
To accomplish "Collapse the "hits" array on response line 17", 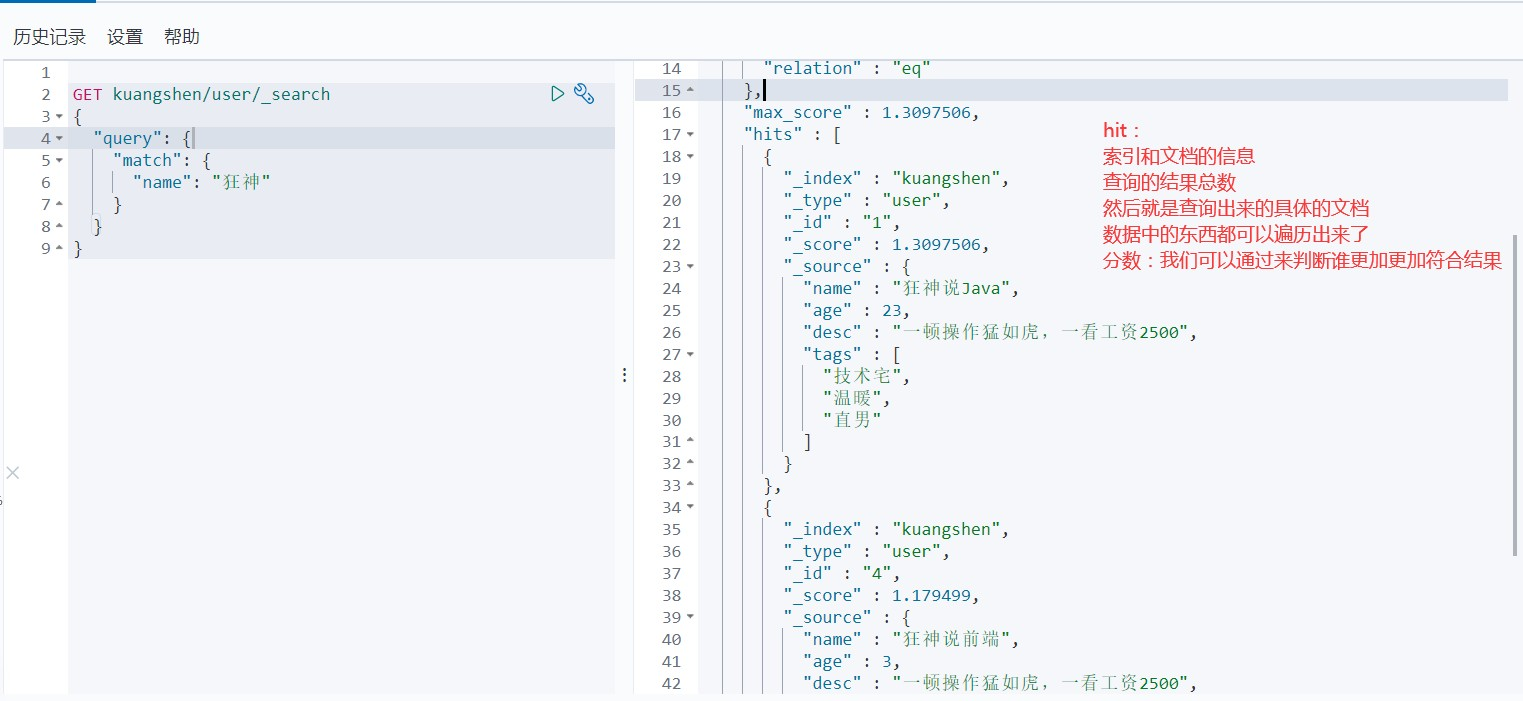I will click(691, 134).
